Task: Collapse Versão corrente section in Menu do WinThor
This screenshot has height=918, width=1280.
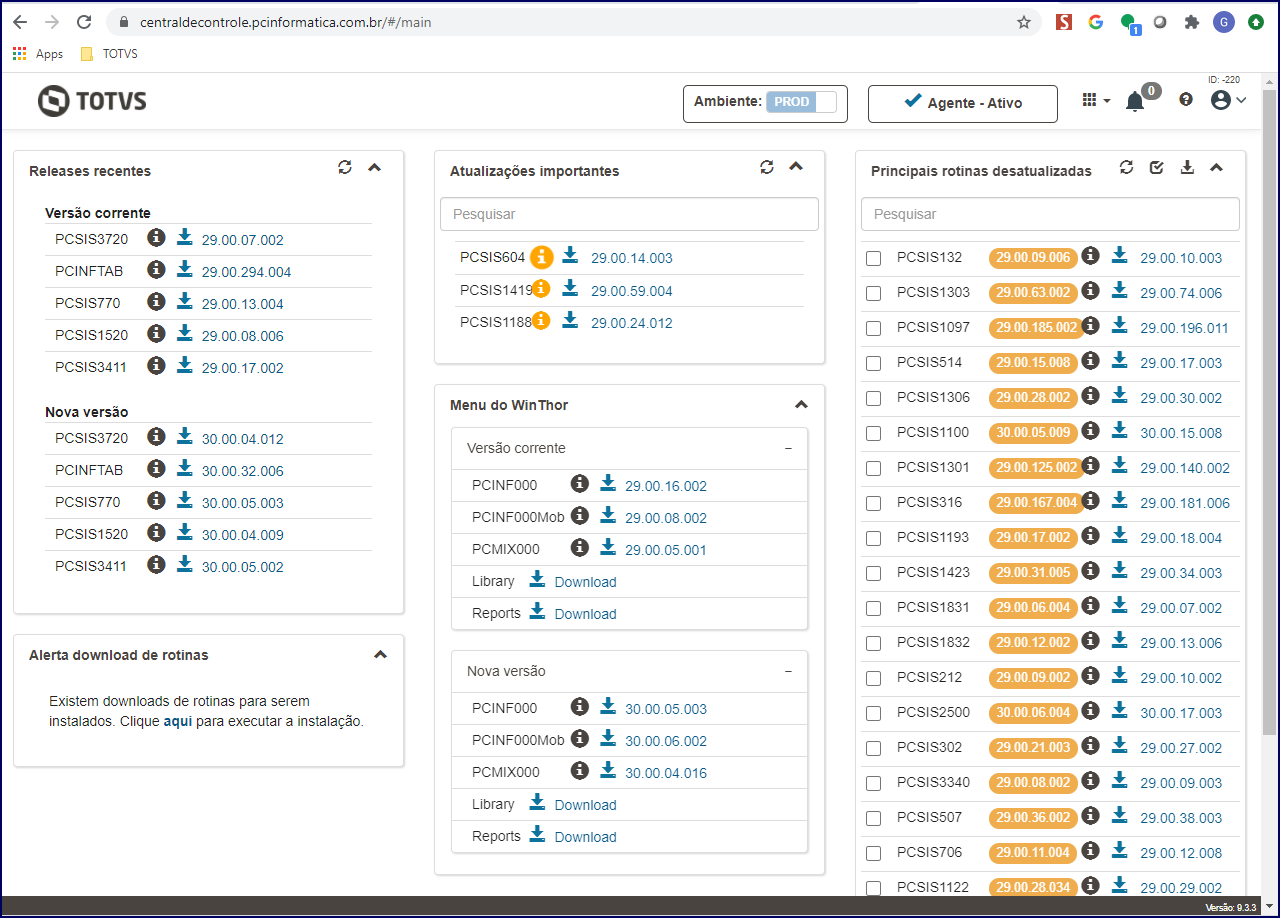Action: click(x=788, y=449)
